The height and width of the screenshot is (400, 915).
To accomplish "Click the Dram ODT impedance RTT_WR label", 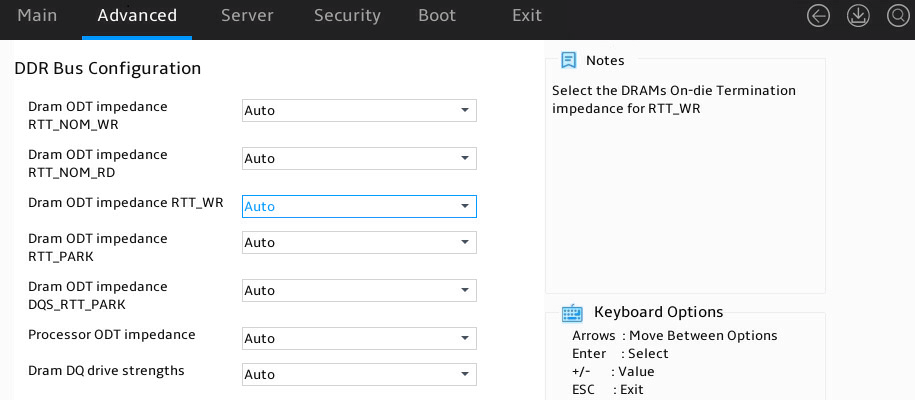I will pos(125,203).
